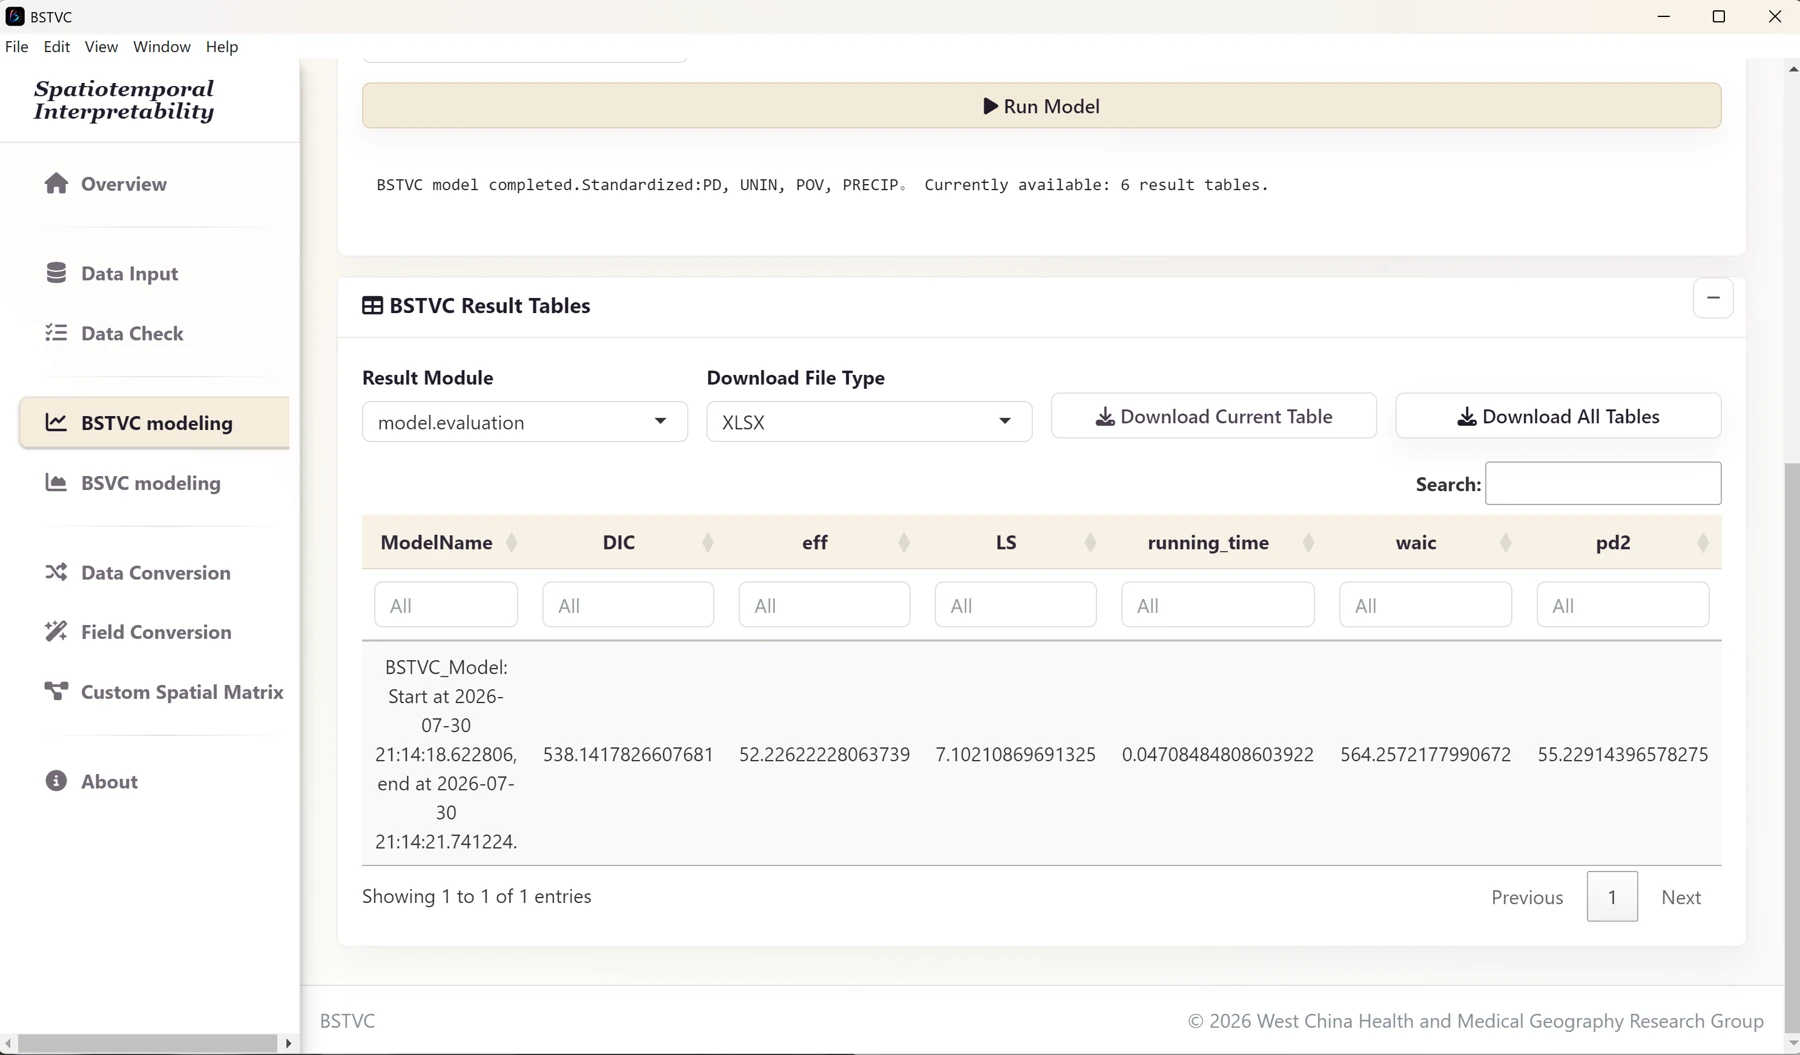This screenshot has height=1055, width=1800.
Task: Click the Data Input database icon
Action: pyautogui.click(x=56, y=273)
